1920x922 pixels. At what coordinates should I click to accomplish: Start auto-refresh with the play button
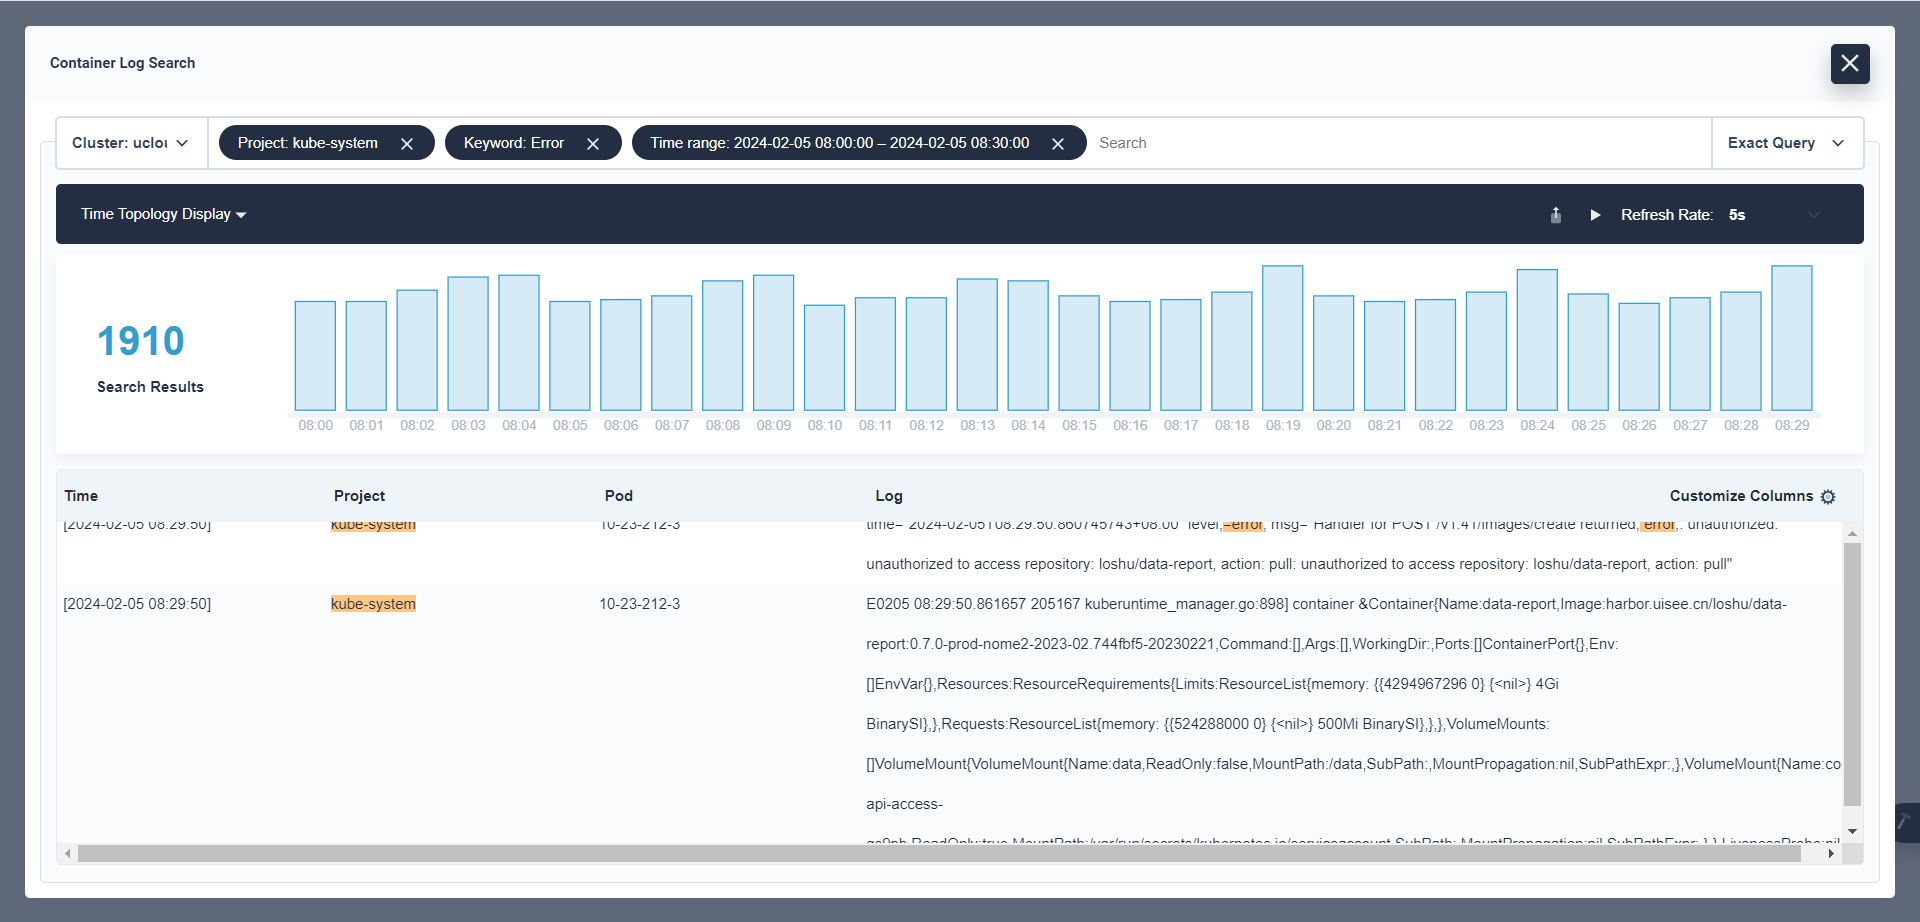pos(1595,215)
